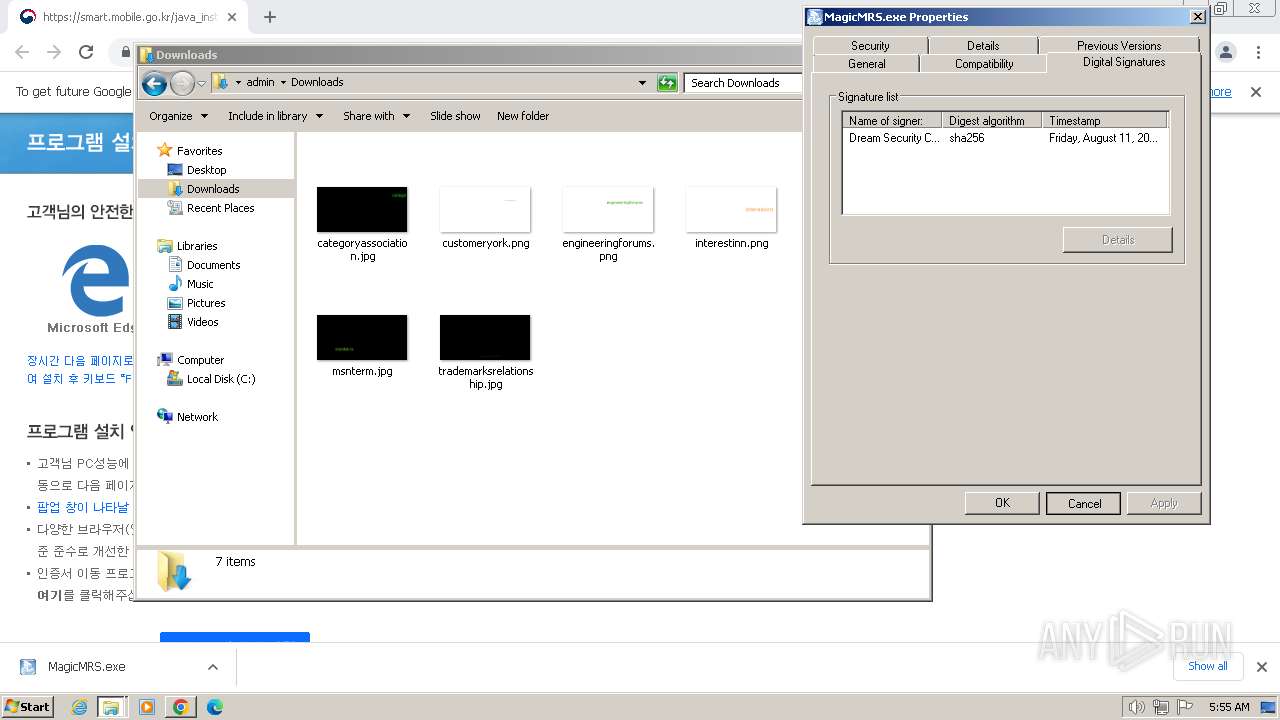
Task: Click the Back arrow in Downloads explorer
Action: pos(154,83)
